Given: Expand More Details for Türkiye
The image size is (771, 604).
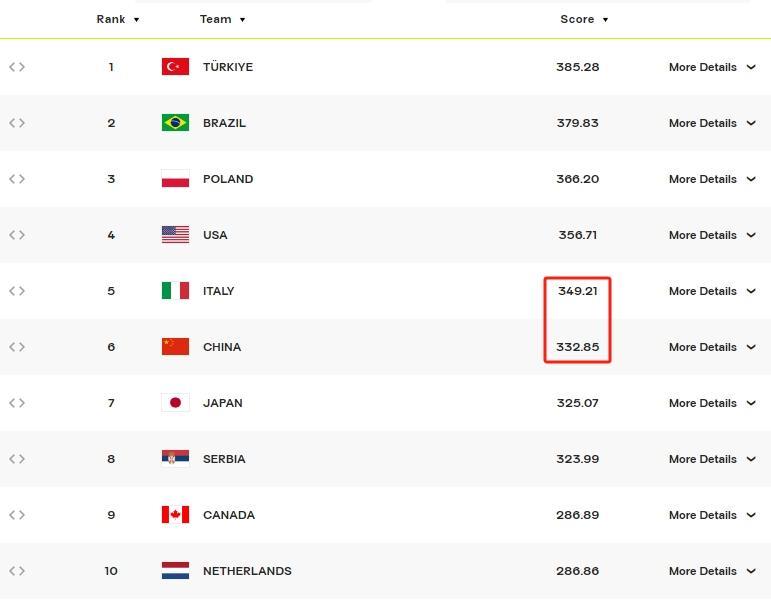Looking at the screenshot, I should [712, 67].
